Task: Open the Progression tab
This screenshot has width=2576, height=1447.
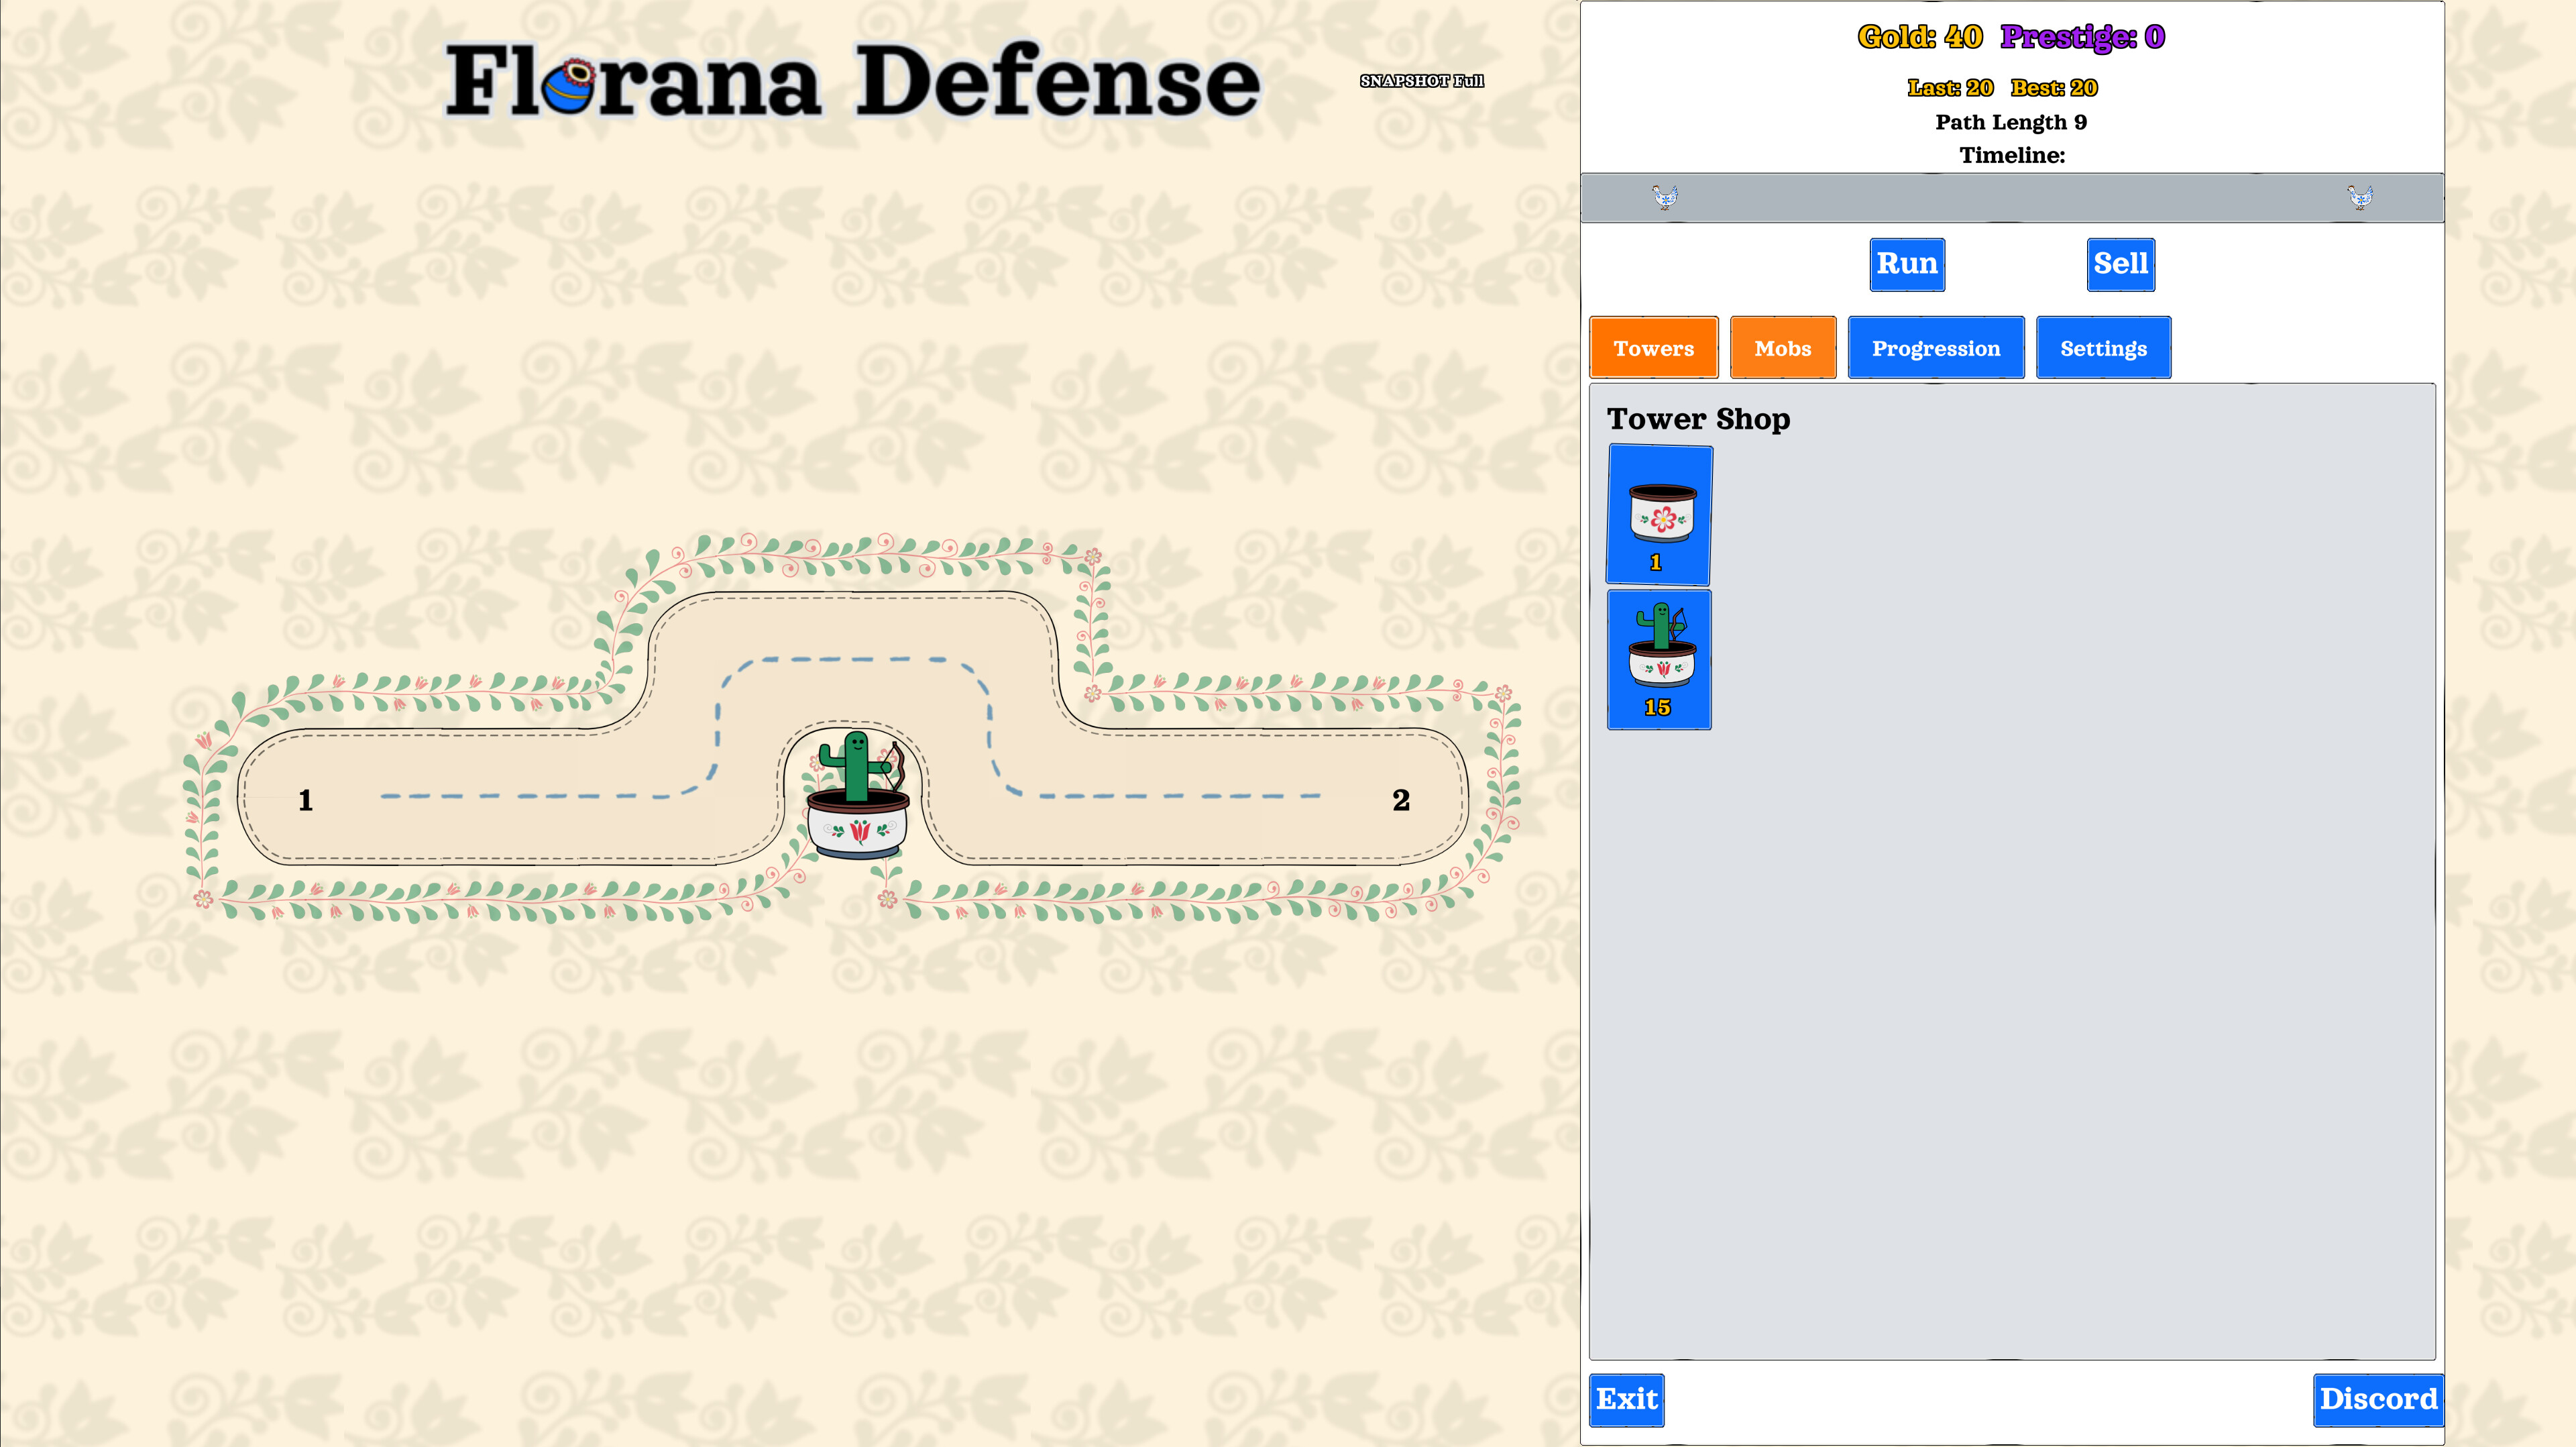Action: point(1936,348)
